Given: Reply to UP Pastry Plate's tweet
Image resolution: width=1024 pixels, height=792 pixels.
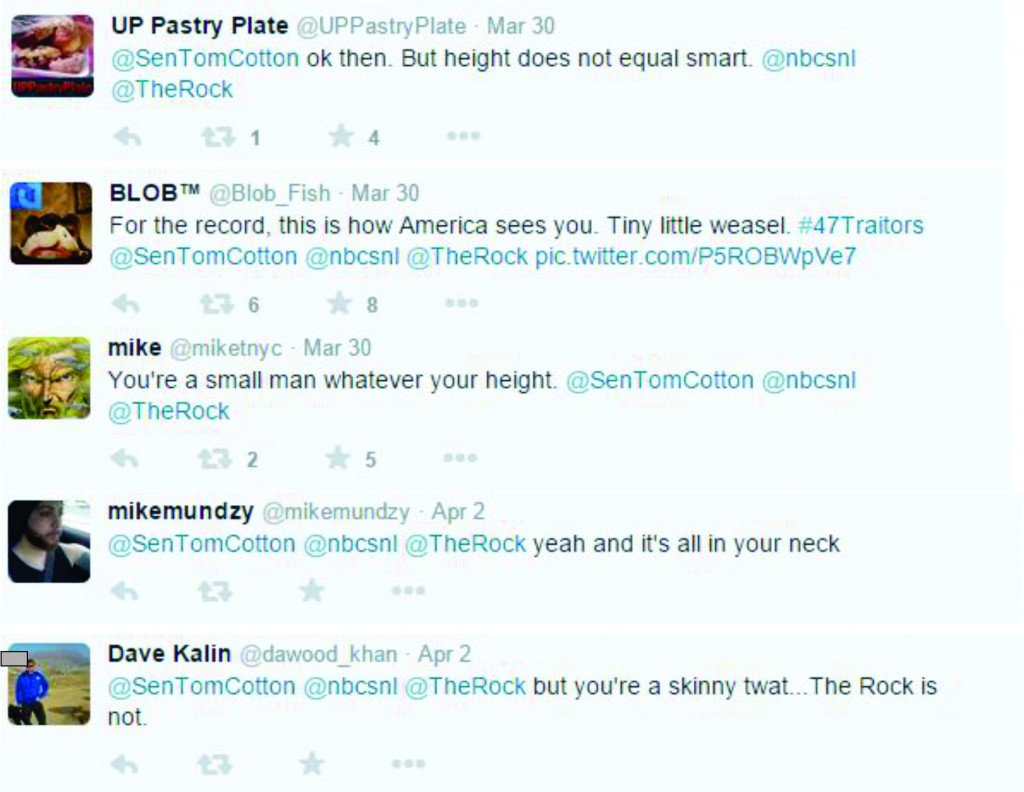Looking at the screenshot, I should (125, 137).
